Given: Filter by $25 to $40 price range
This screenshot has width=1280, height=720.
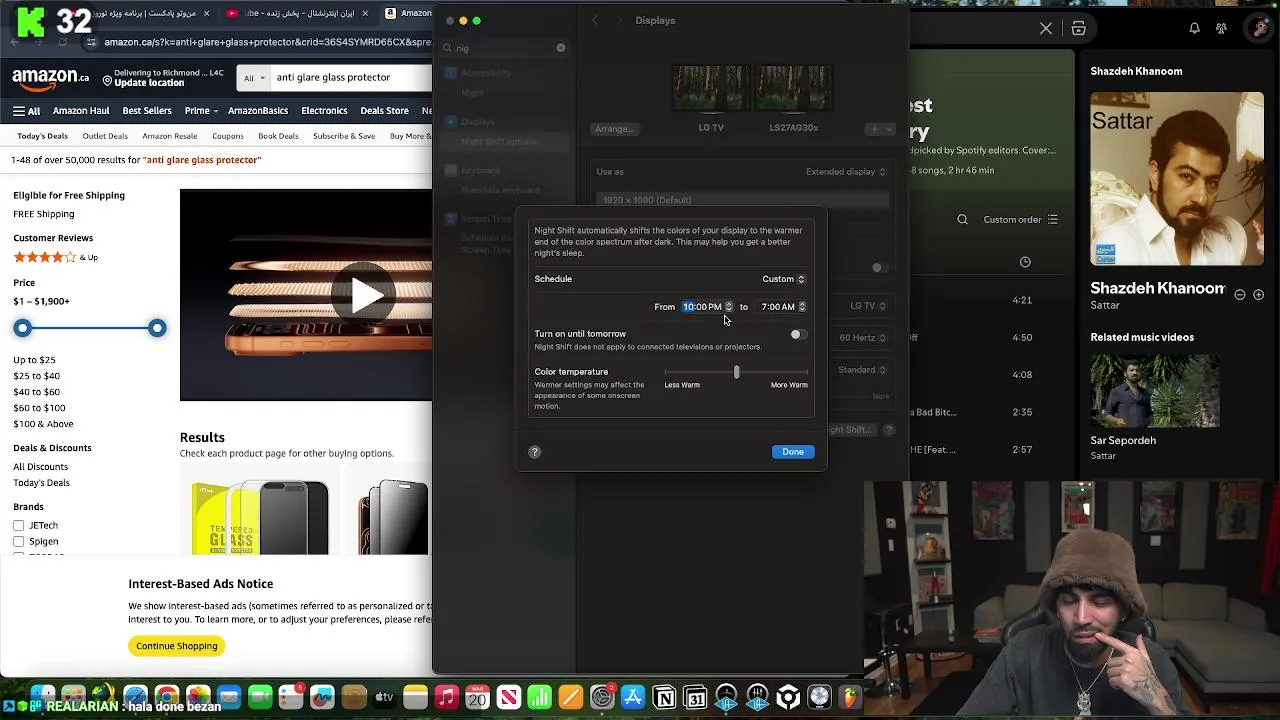Looking at the screenshot, I should (36, 376).
